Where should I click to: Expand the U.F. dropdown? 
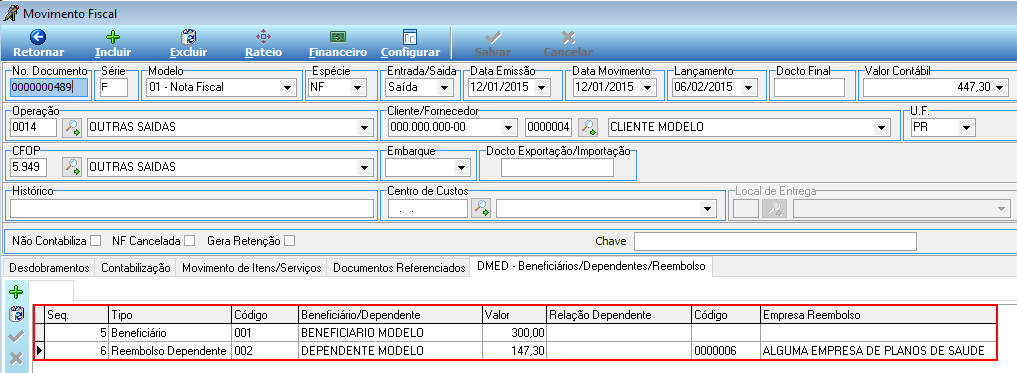(966, 128)
